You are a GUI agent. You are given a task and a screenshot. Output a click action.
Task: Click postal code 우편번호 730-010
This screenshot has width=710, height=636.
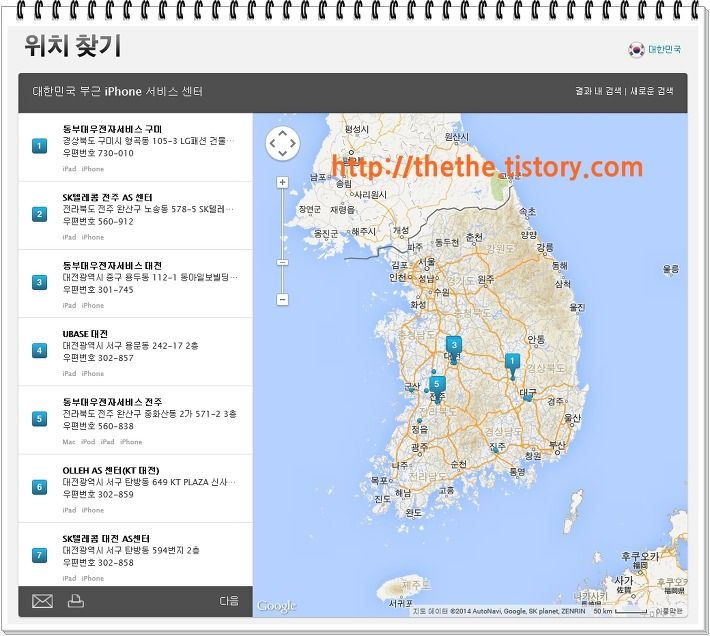click(98, 153)
